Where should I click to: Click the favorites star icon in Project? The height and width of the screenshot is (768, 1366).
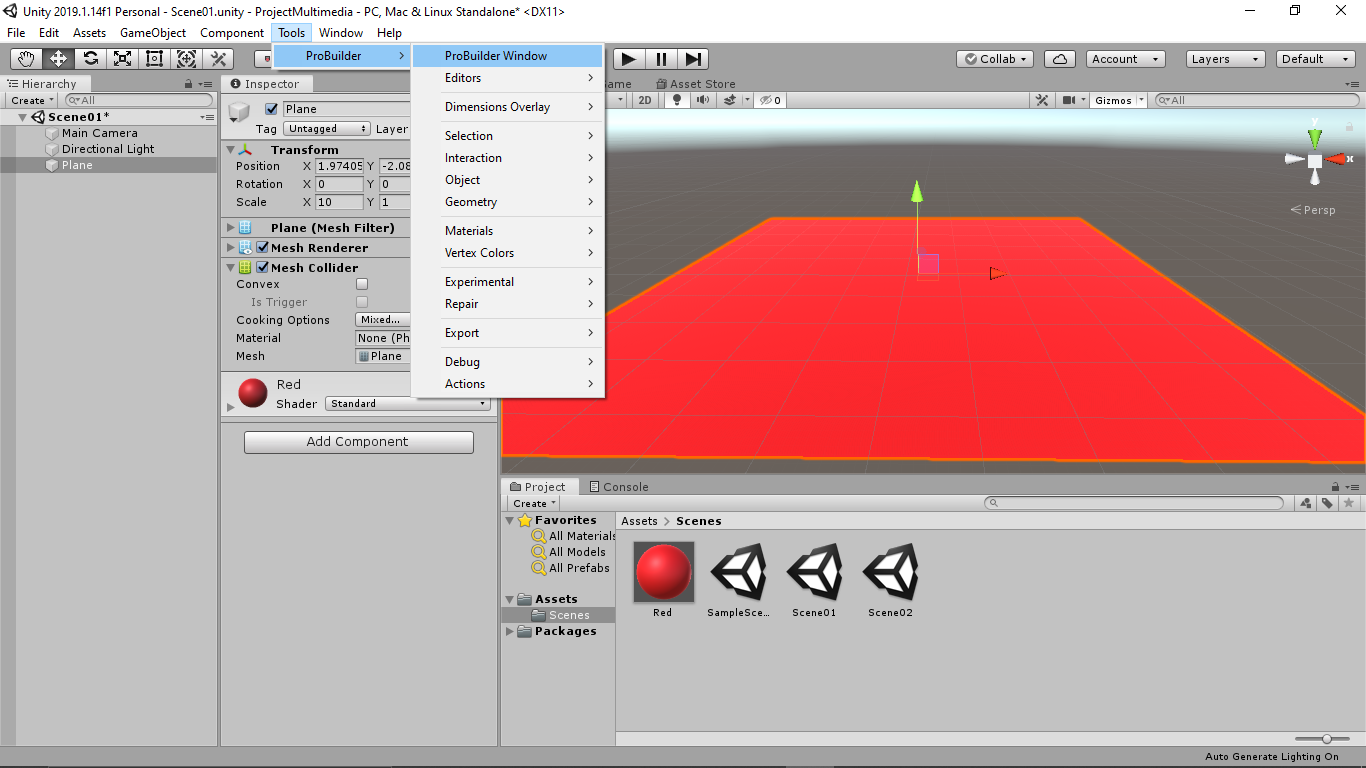(x=1348, y=503)
